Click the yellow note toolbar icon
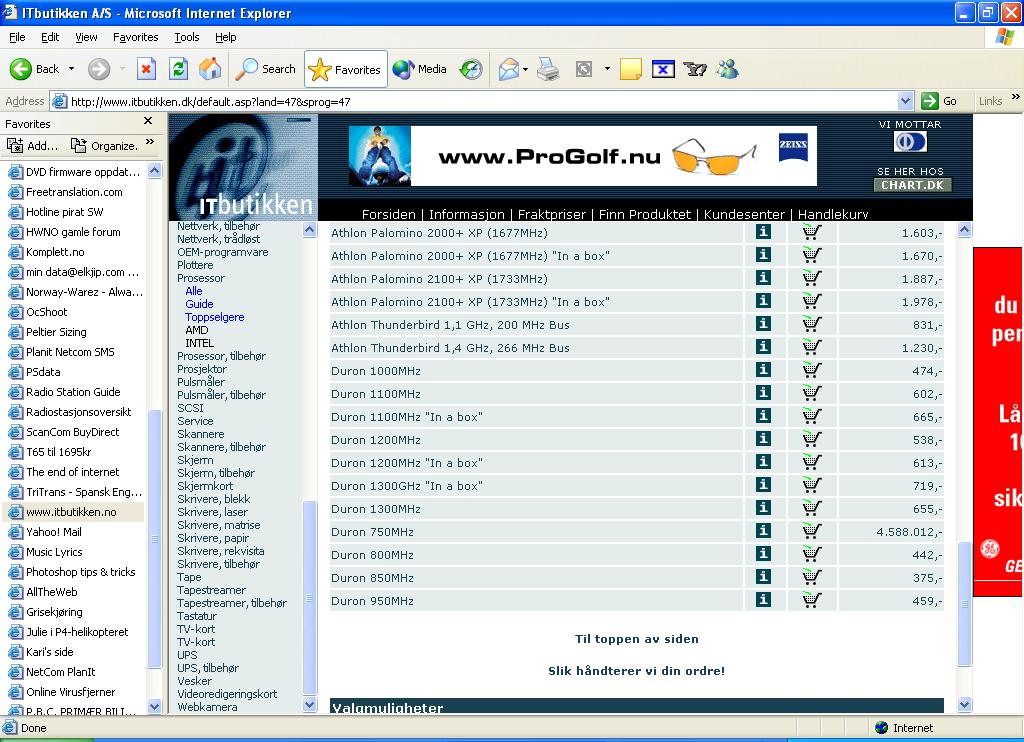The height and width of the screenshot is (742, 1024). tap(630, 69)
